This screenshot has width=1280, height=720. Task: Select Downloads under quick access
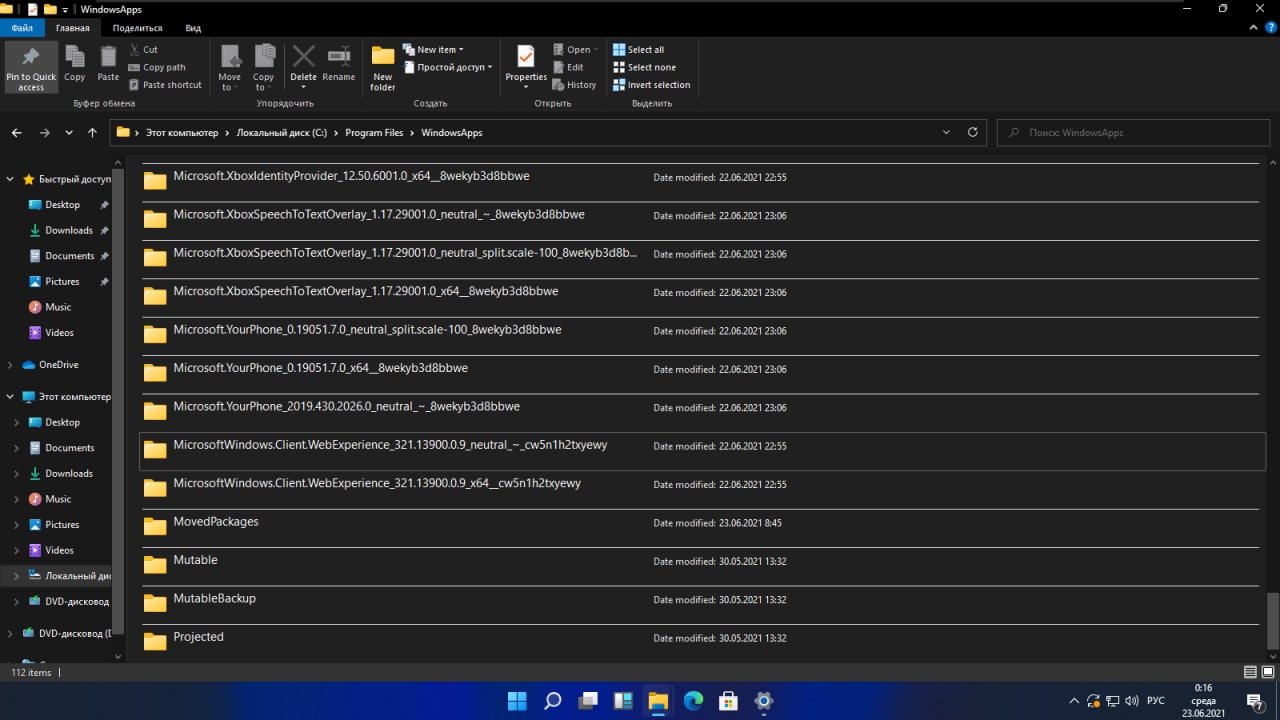click(68, 230)
